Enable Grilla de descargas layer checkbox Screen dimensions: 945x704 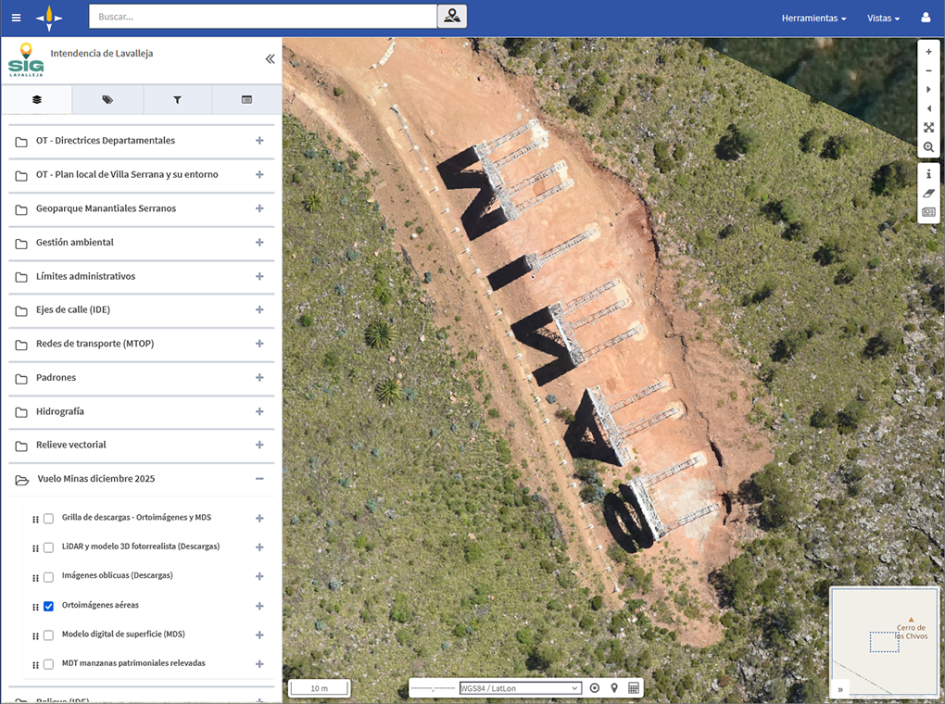[49, 518]
